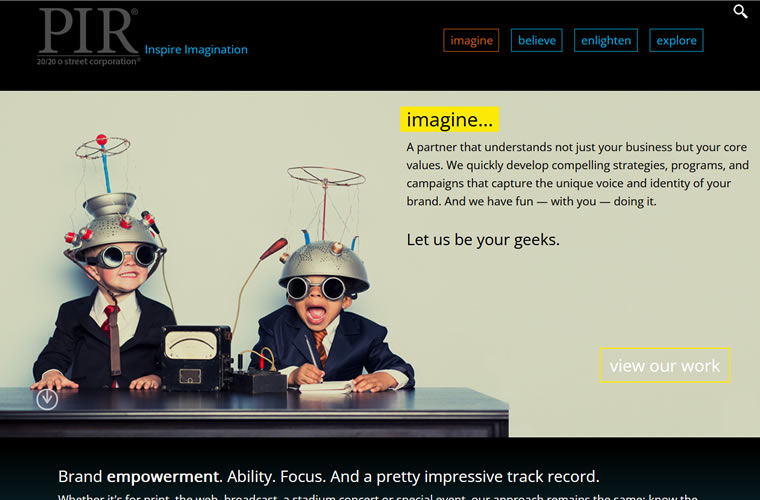Open the enlighten nav item
The height and width of the screenshot is (500, 760).
[606, 40]
